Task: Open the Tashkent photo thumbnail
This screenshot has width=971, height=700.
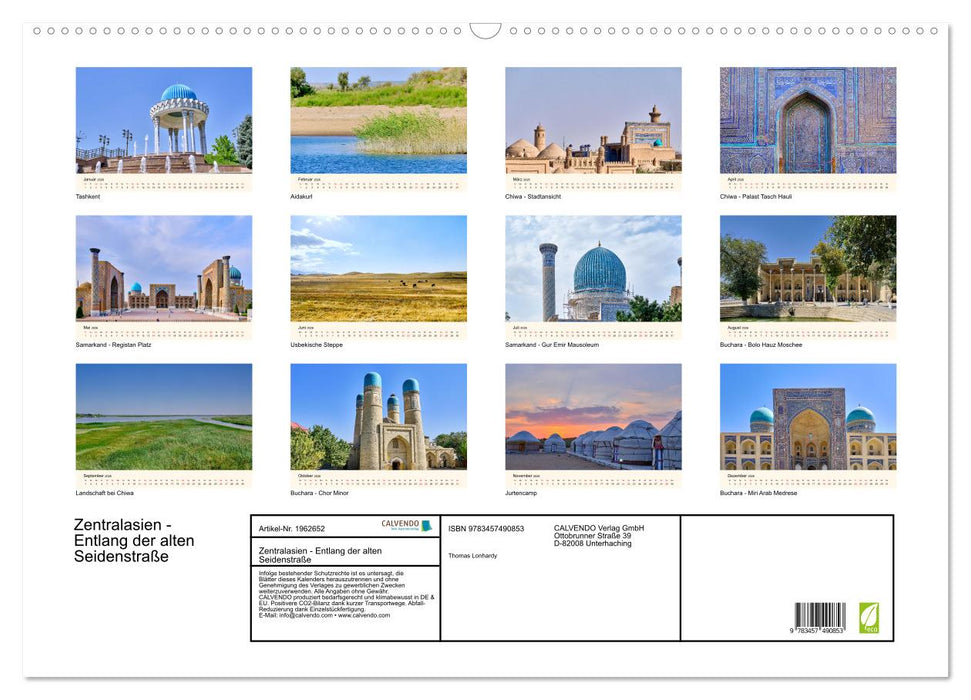Action: tap(164, 120)
